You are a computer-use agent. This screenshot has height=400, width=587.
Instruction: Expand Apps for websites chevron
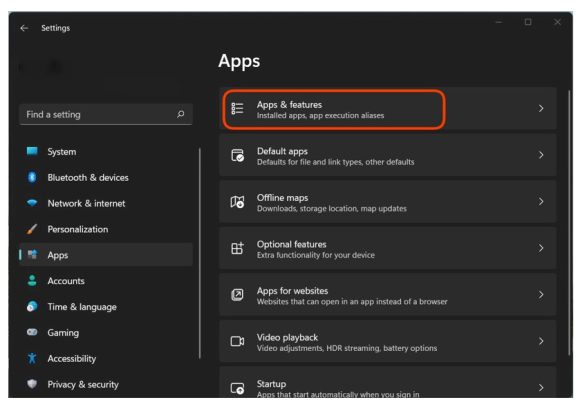click(541, 295)
